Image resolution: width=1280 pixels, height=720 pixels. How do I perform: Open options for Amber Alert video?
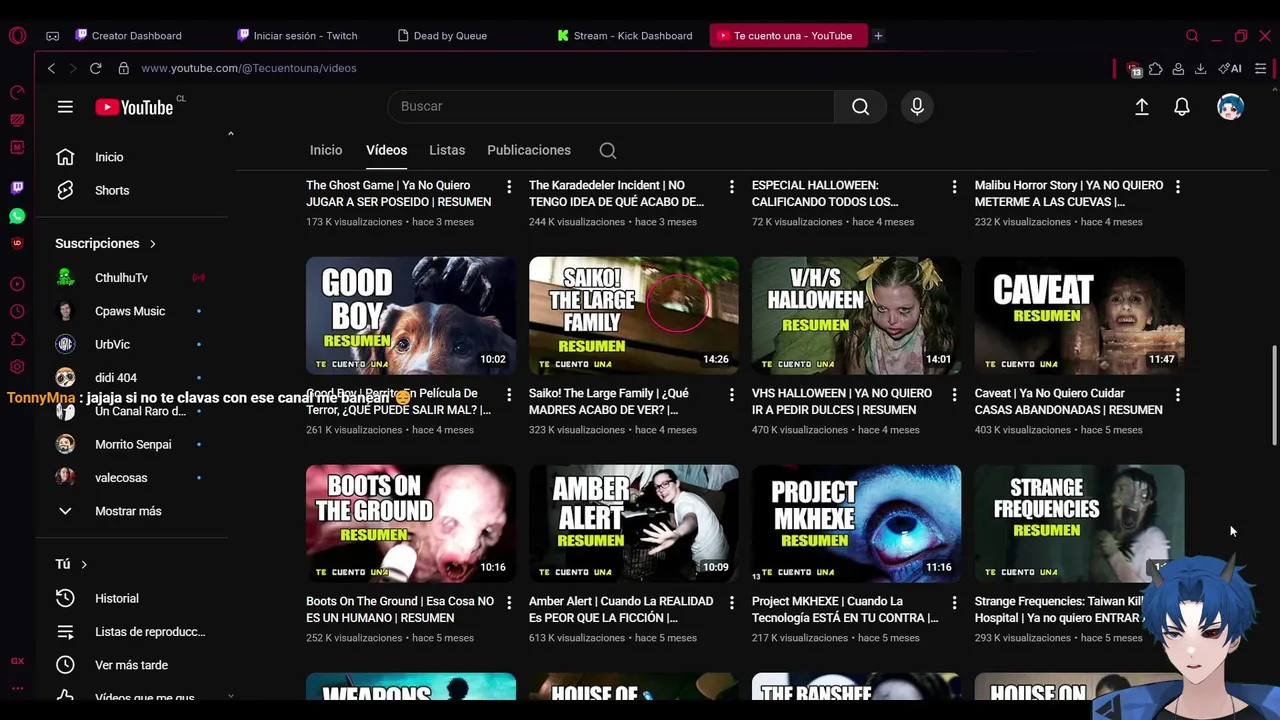[x=732, y=603]
